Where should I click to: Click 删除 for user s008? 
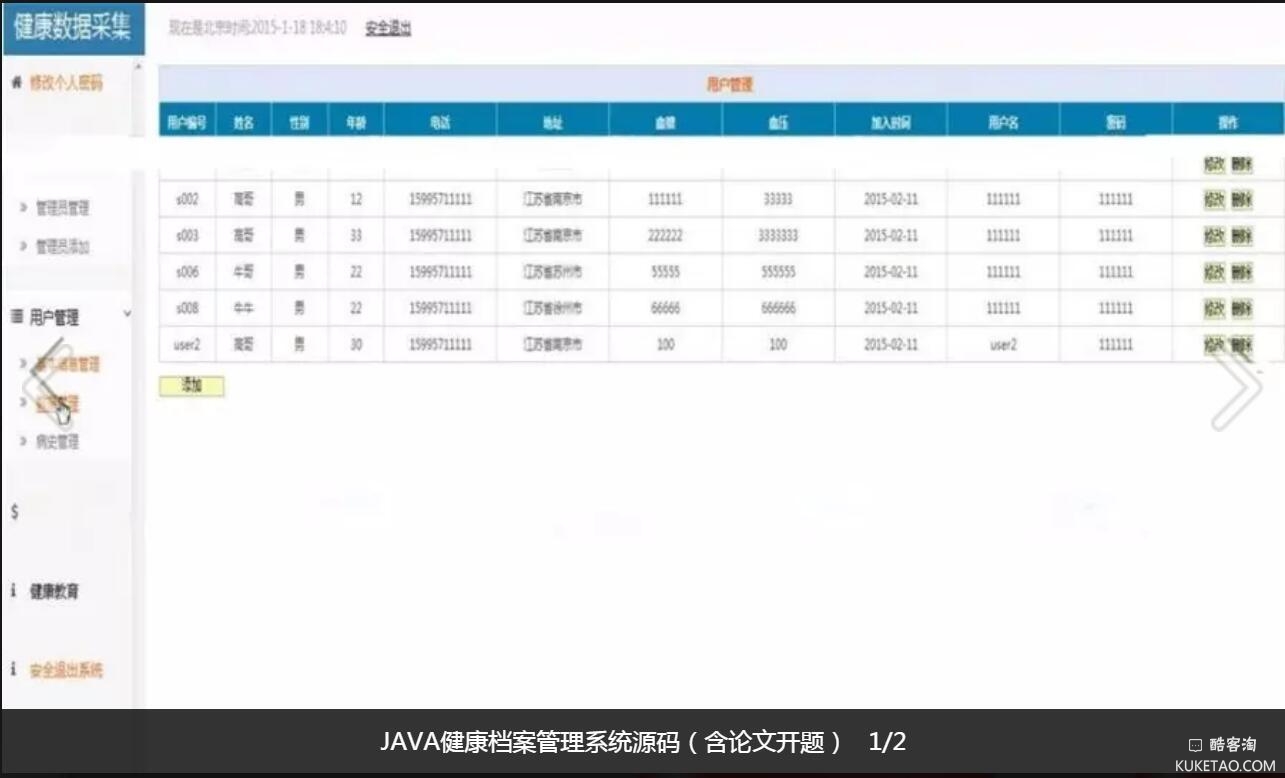coord(1242,309)
